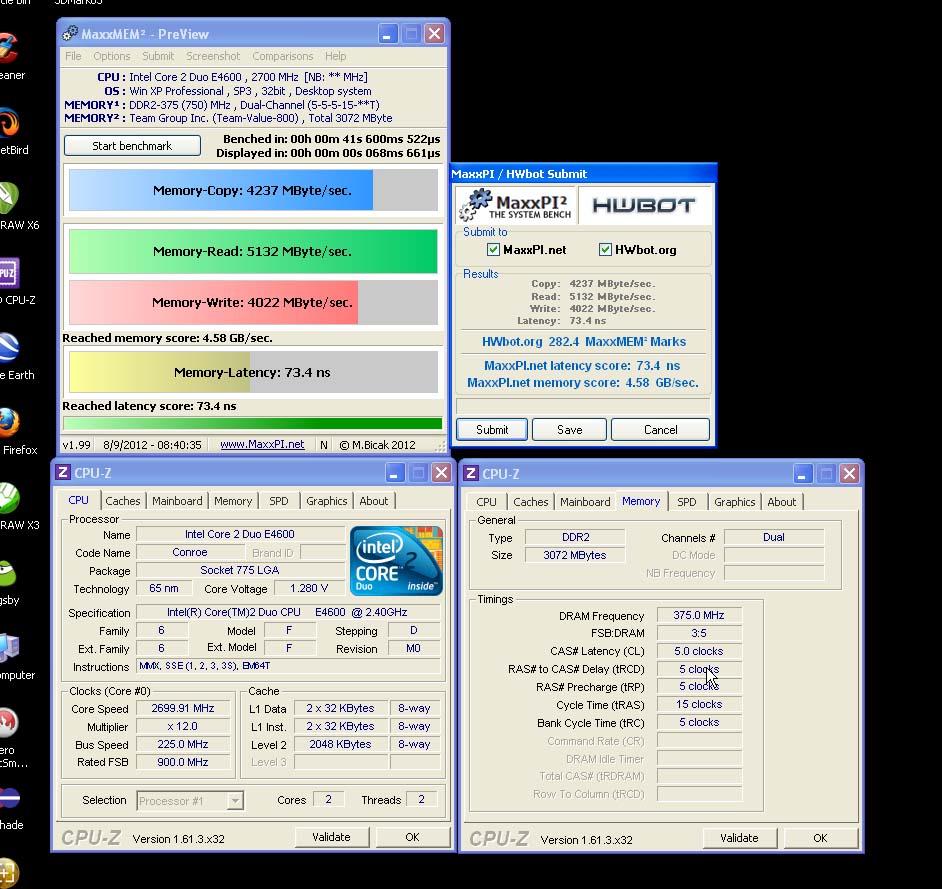The width and height of the screenshot is (942, 889).
Task: Close the right CPU-Z Memory window
Action: pyautogui.click(x=849, y=474)
